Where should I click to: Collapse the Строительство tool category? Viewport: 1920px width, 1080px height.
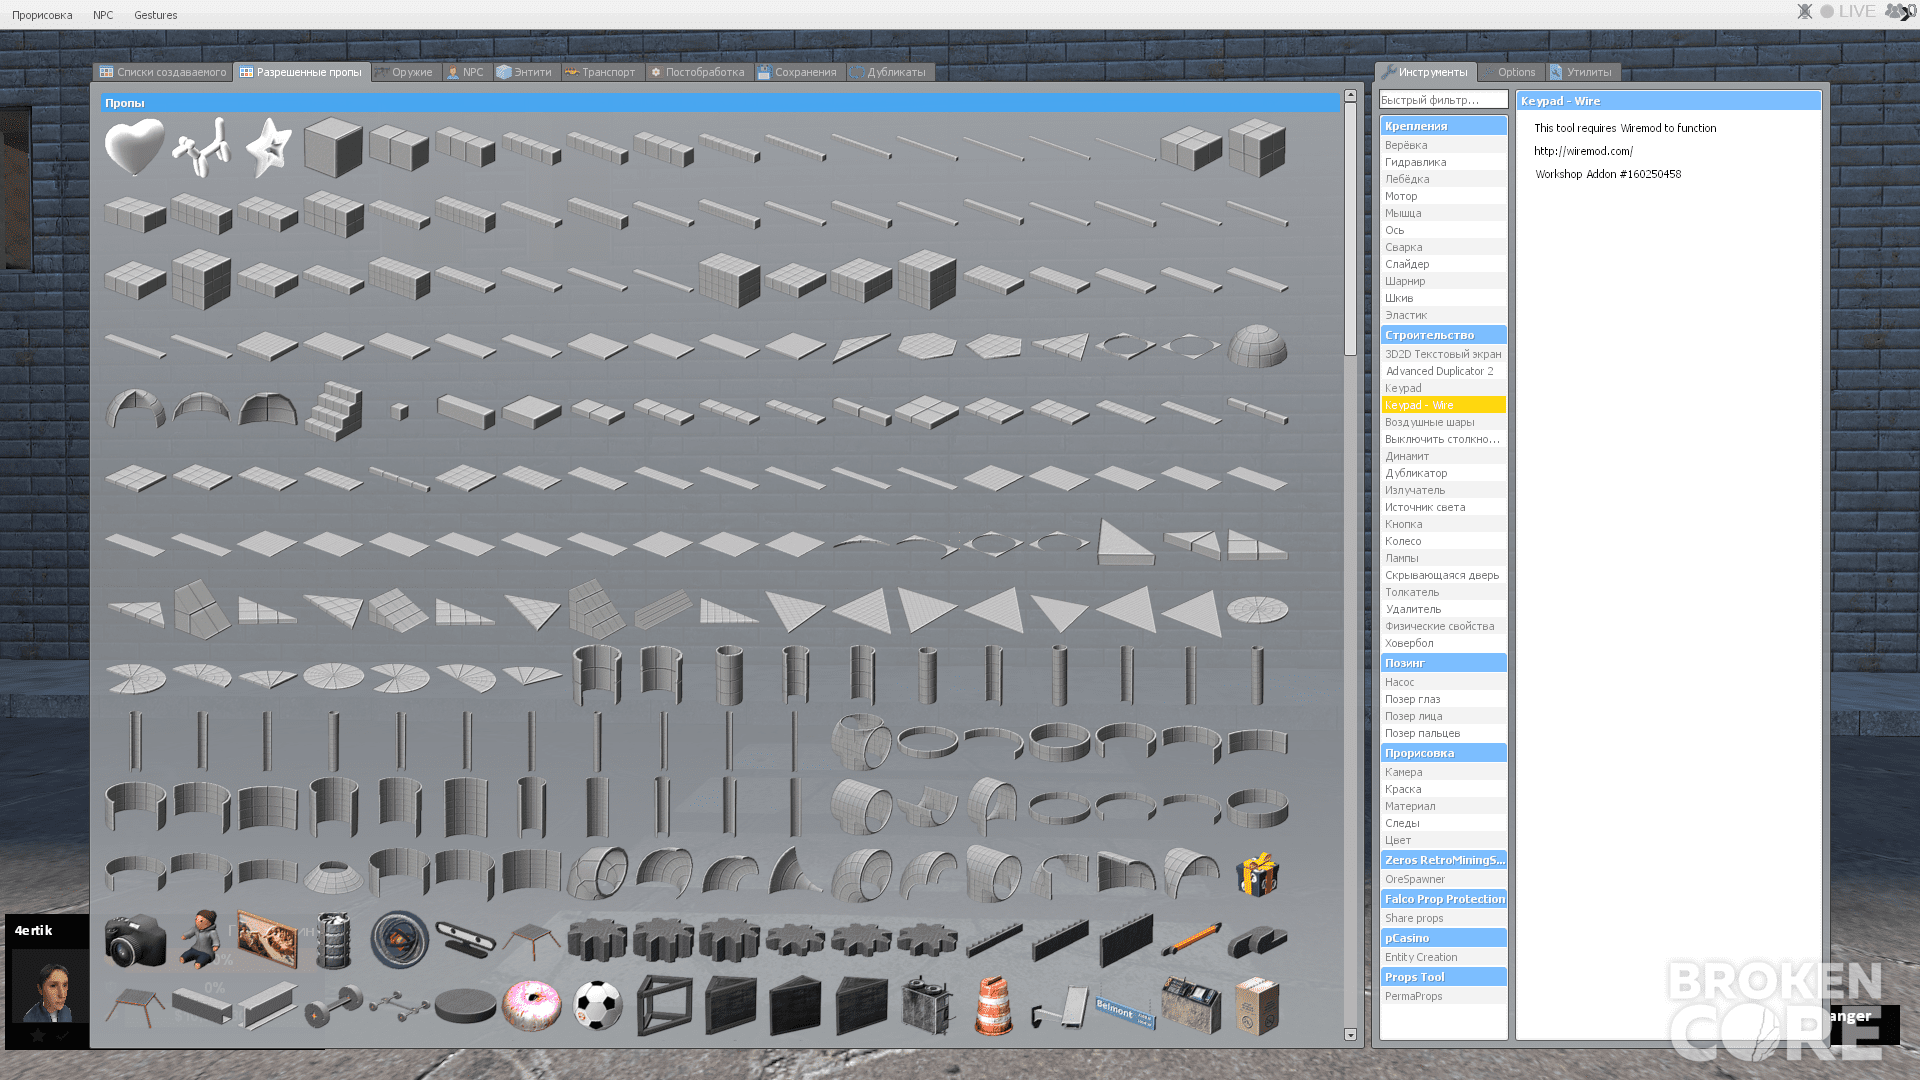(1443, 335)
